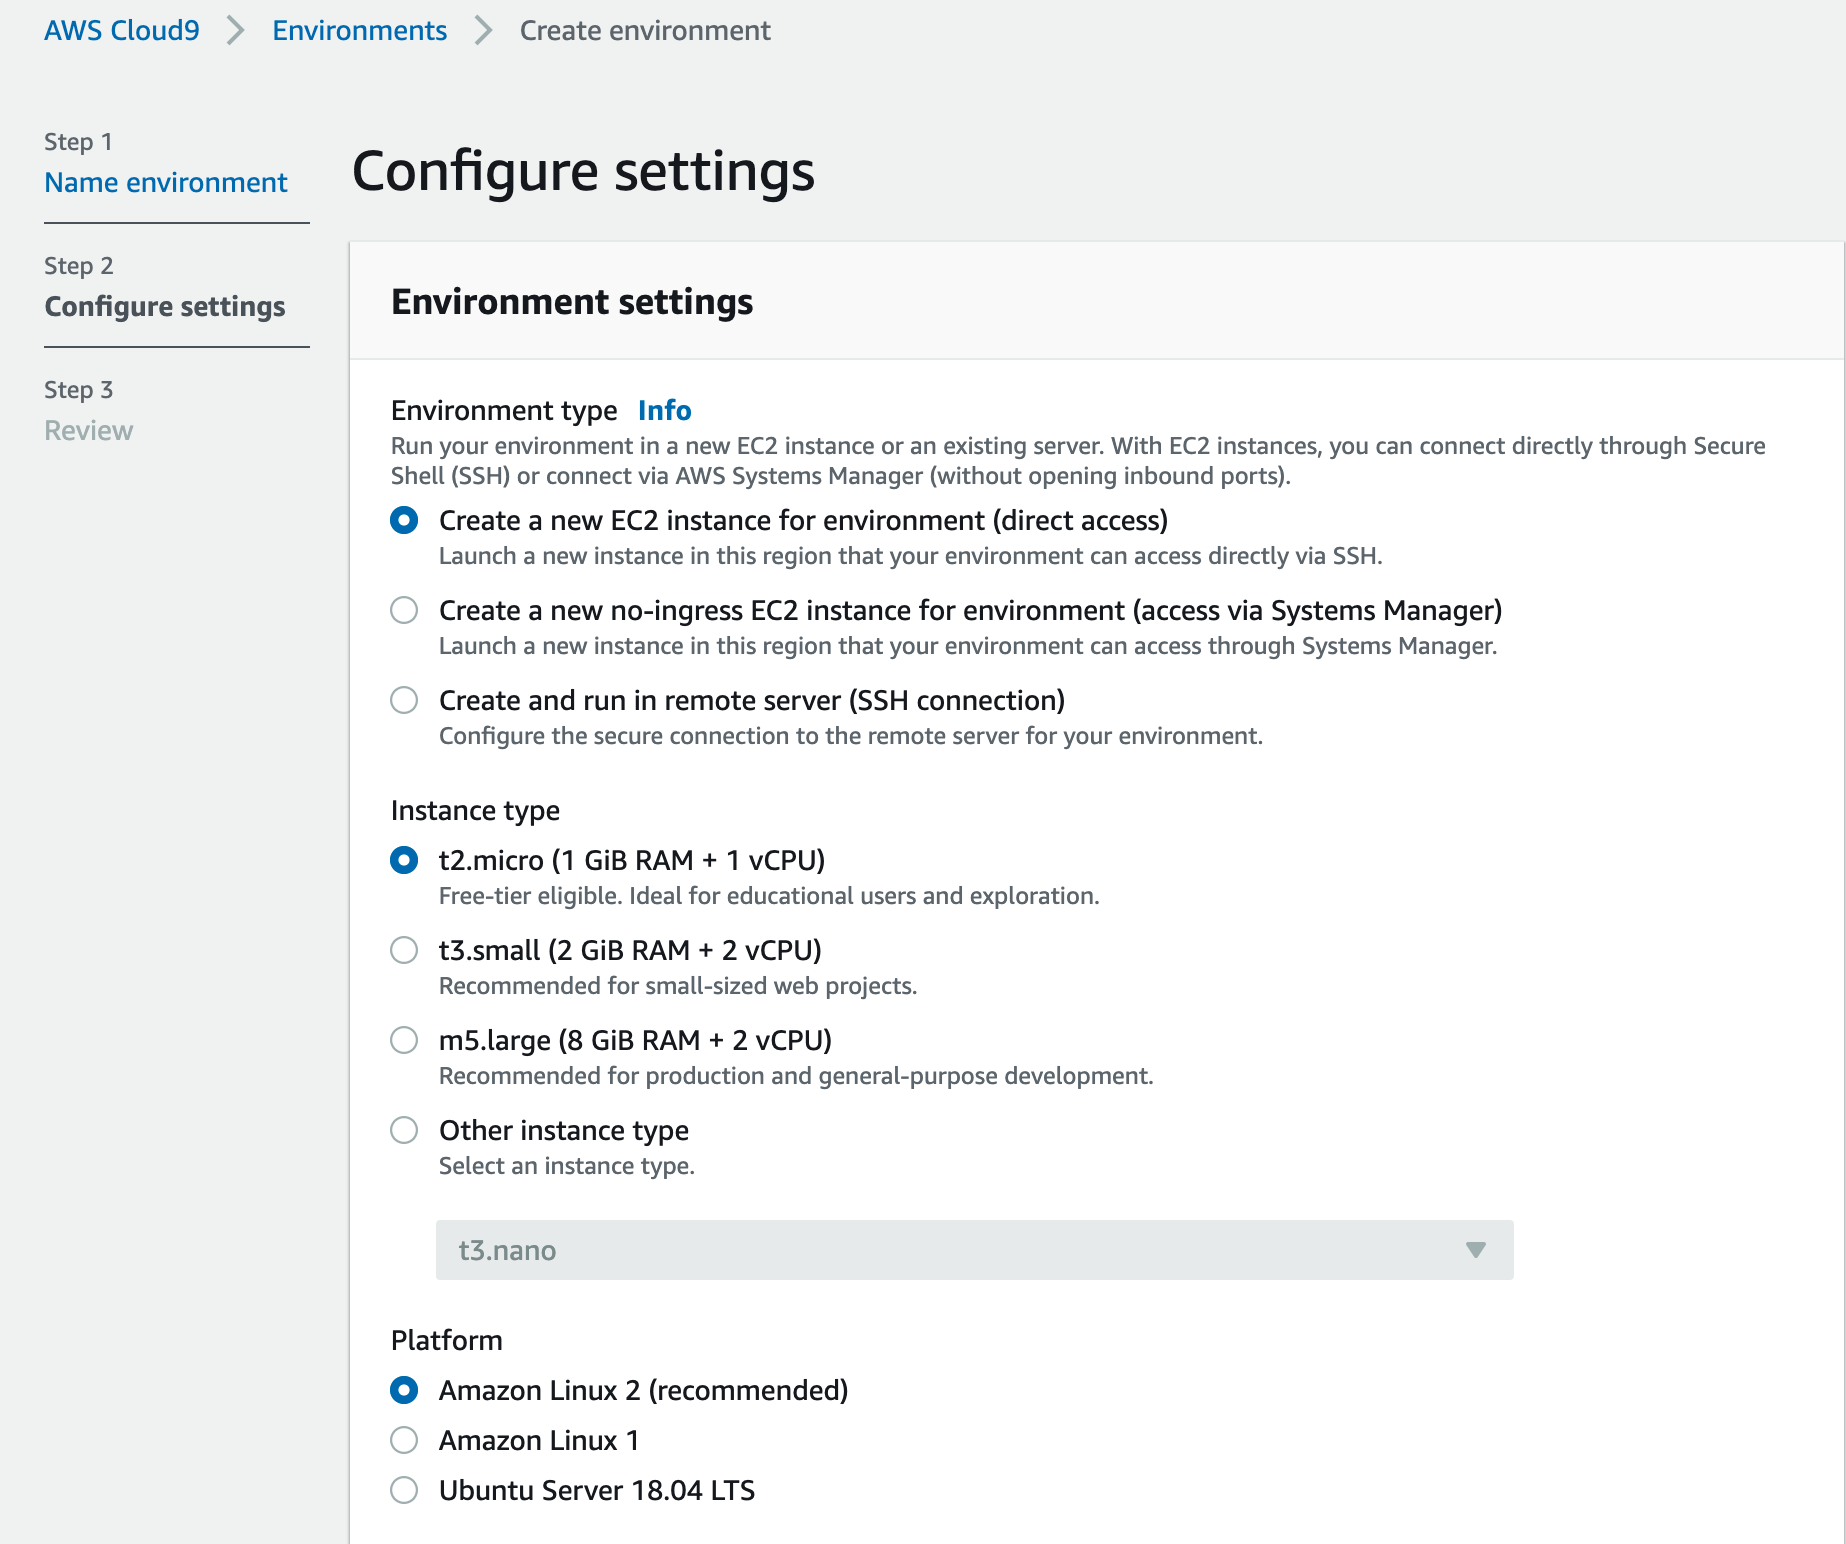Select "Create and run in remote server" option
The image size is (1846, 1544).
click(x=404, y=701)
